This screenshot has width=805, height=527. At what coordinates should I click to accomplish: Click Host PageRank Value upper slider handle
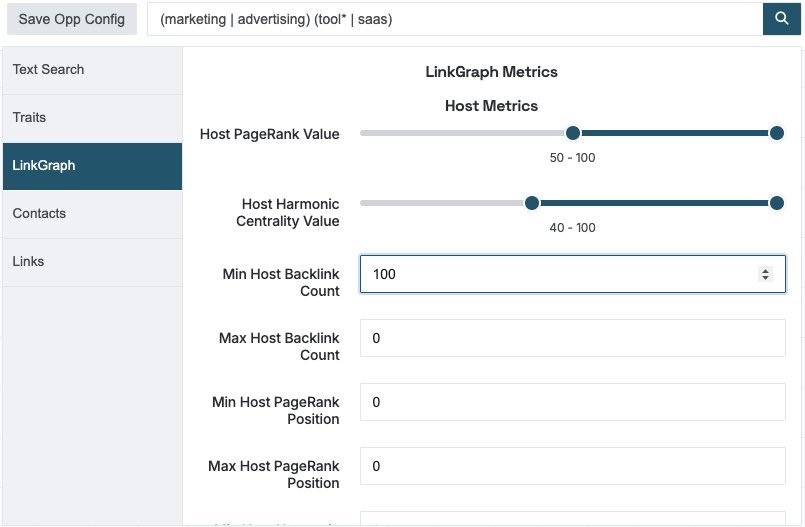[x=777, y=133]
